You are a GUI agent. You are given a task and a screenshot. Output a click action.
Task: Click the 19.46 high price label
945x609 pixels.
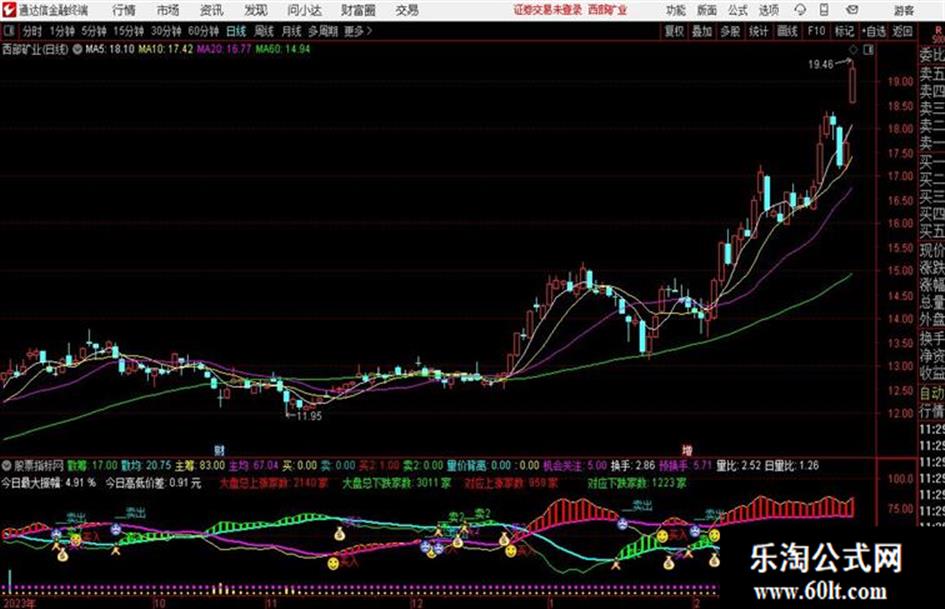820,64
